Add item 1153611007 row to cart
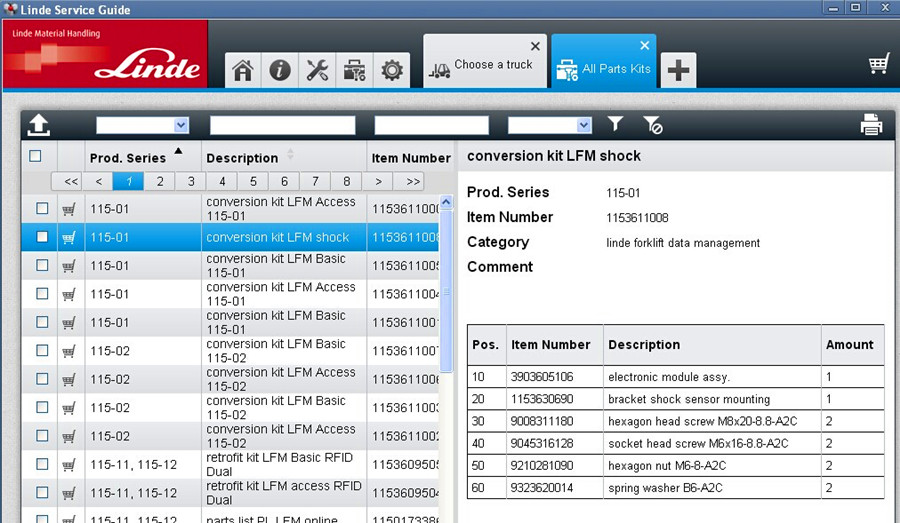Viewport: 900px width, 523px height. point(69,351)
